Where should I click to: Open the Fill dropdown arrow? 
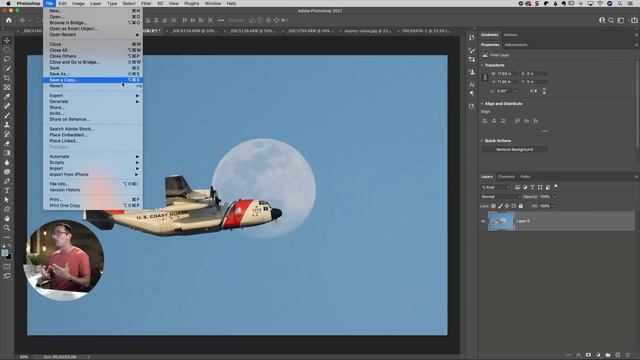coord(554,206)
